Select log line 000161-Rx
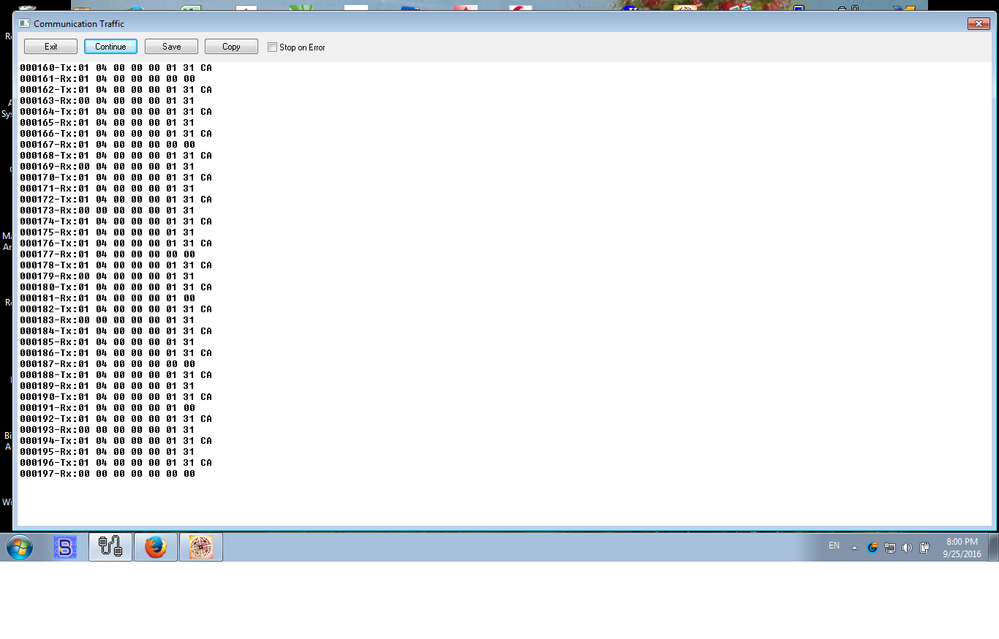The height and width of the screenshot is (639, 999). (x=108, y=78)
